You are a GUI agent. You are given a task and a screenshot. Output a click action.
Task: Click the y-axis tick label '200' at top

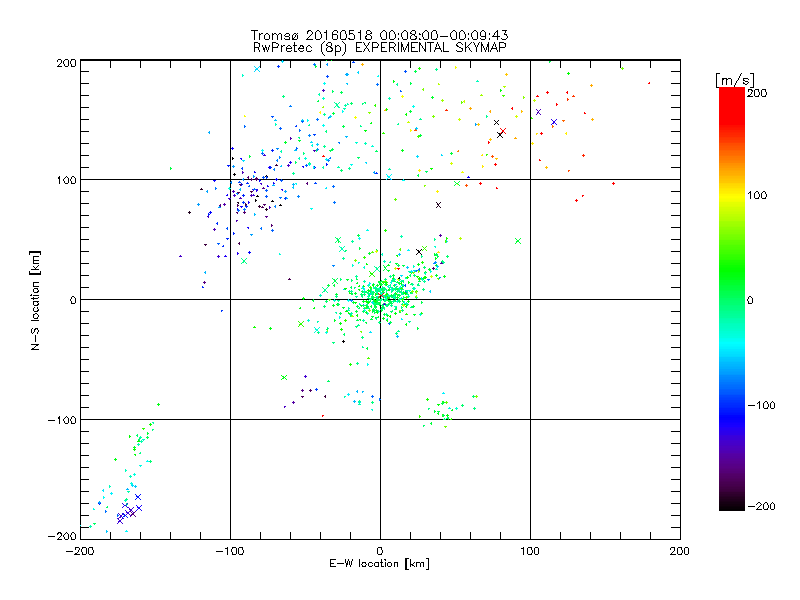pyautogui.click(x=66, y=63)
